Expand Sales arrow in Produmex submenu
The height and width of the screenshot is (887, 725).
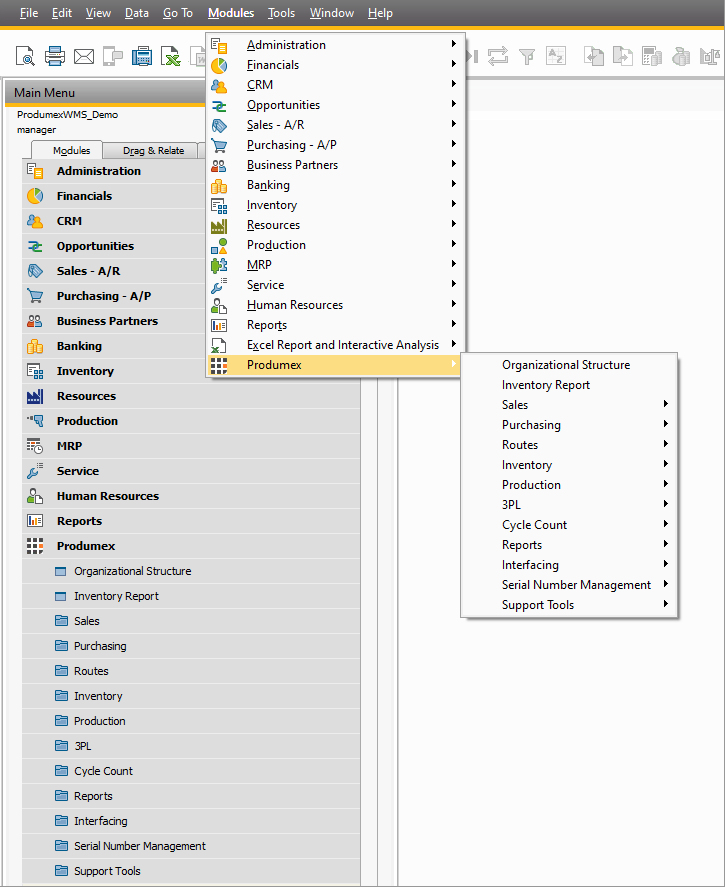pos(666,404)
